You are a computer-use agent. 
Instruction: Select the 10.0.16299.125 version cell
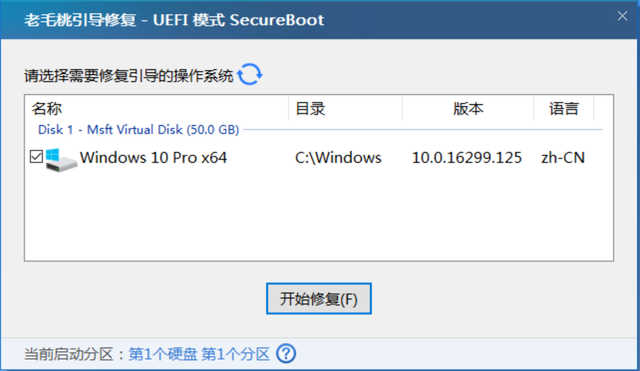[467, 158]
